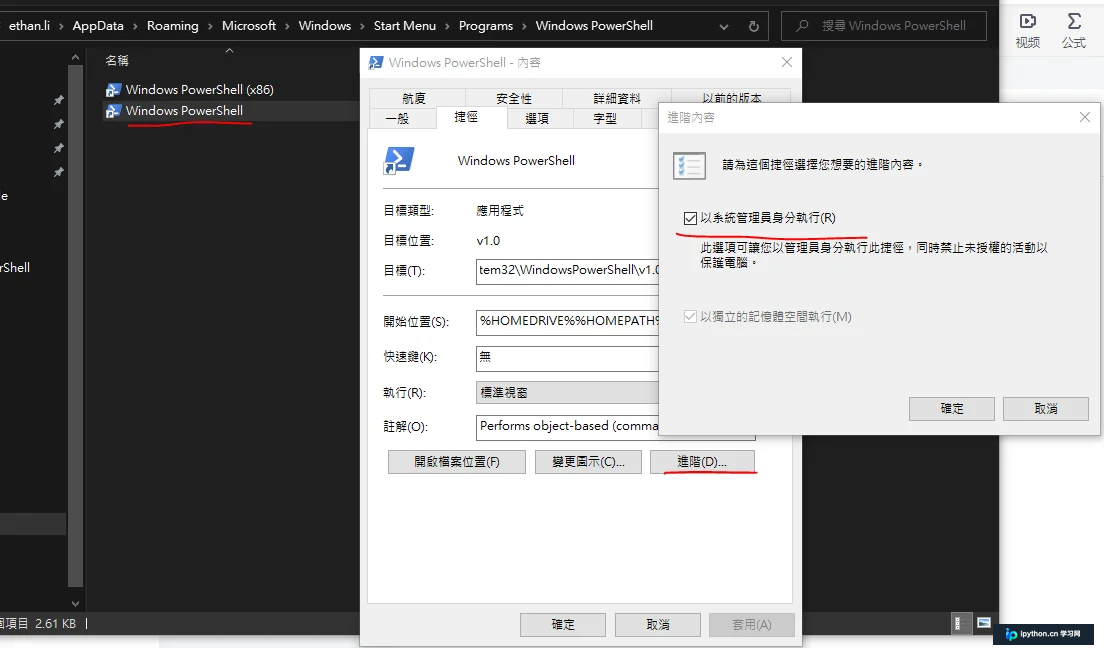Click the 註解(O) comment field
This screenshot has height=648, width=1104.
tap(567, 427)
